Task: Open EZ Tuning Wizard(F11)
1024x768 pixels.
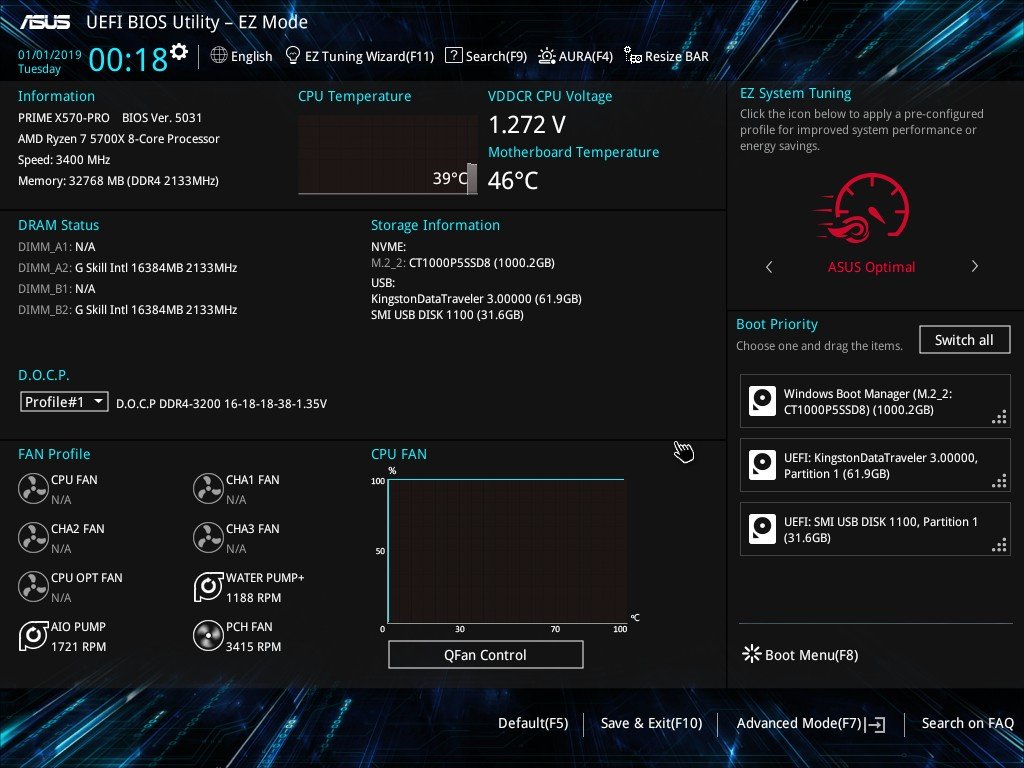Action: [360, 56]
